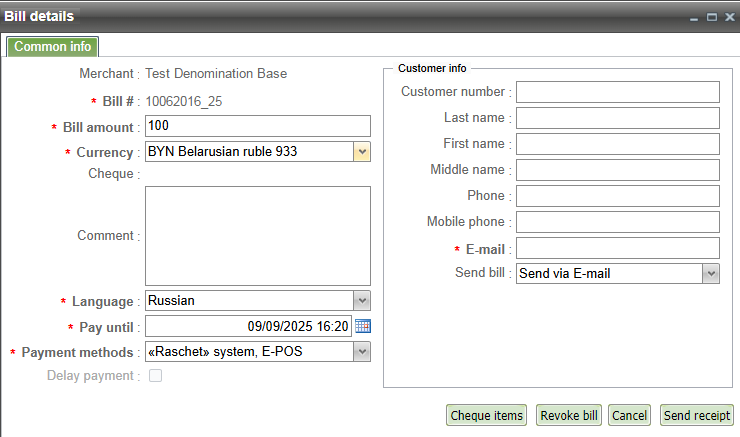Focus the Comment text area

click(257, 236)
